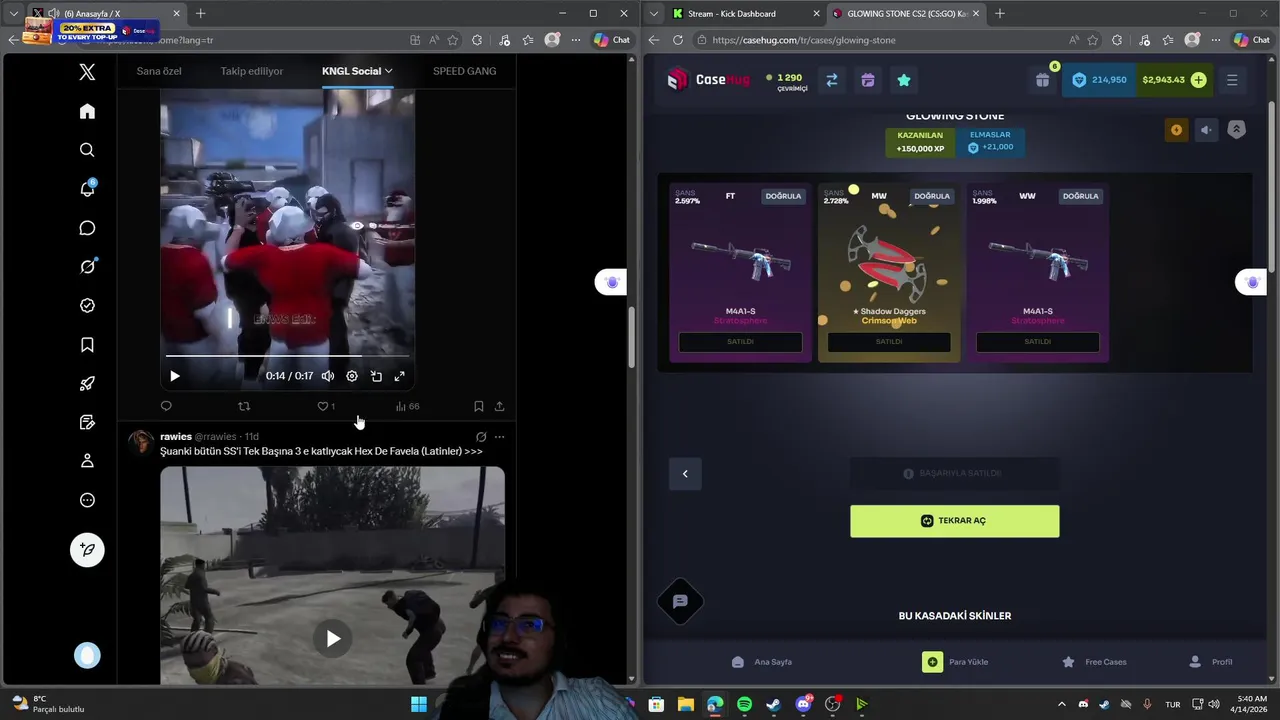This screenshot has width=1280, height=720.
Task: Favorite the casehug page with star icon
Action: coord(1093,40)
